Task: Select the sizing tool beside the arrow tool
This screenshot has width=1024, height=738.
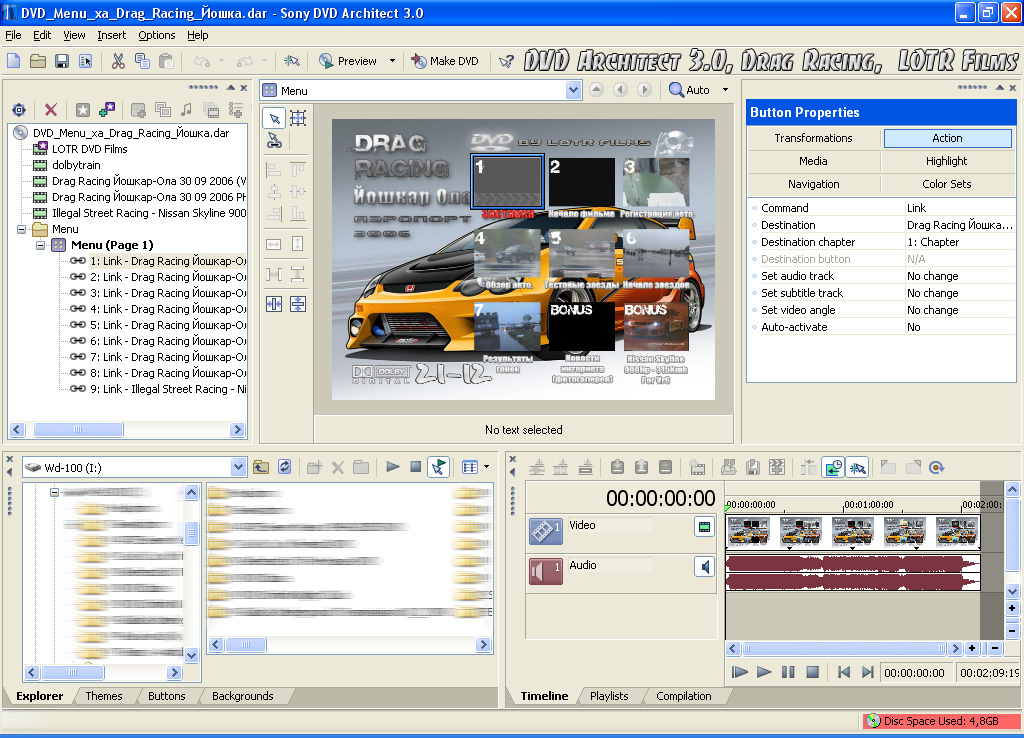Action: tap(298, 118)
